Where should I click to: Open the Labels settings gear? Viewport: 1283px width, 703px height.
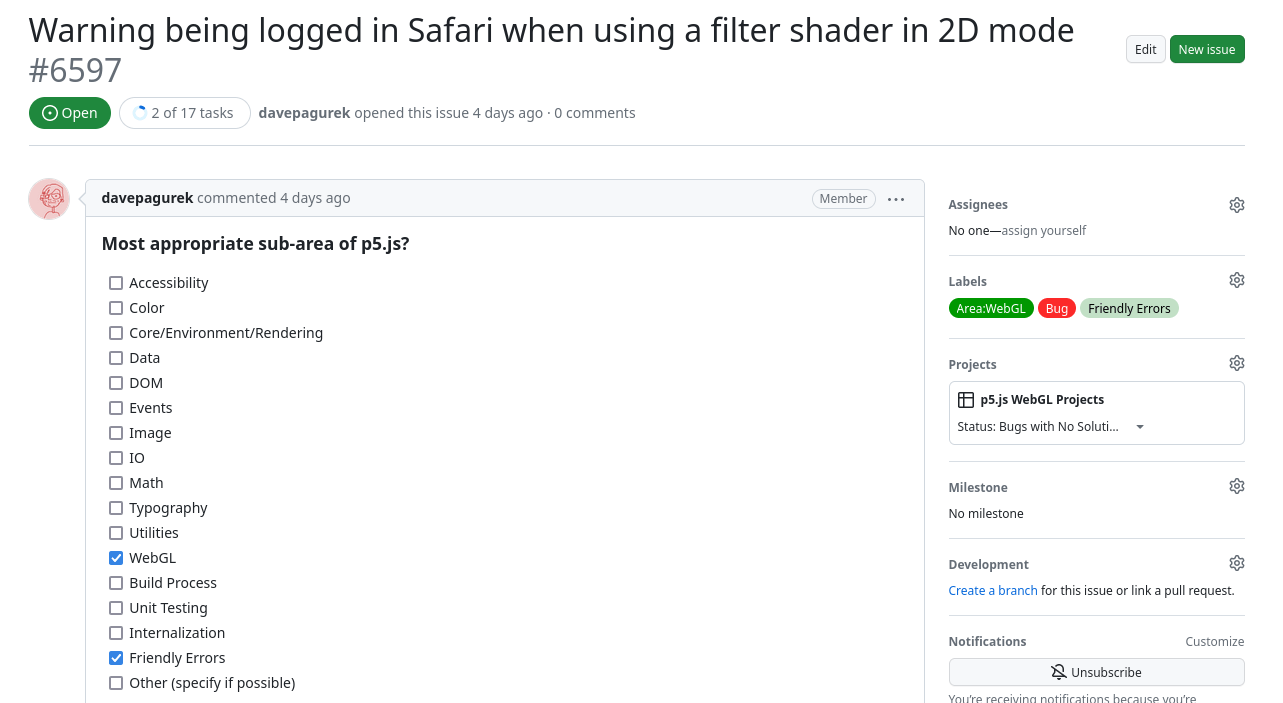click(1236, 280)
